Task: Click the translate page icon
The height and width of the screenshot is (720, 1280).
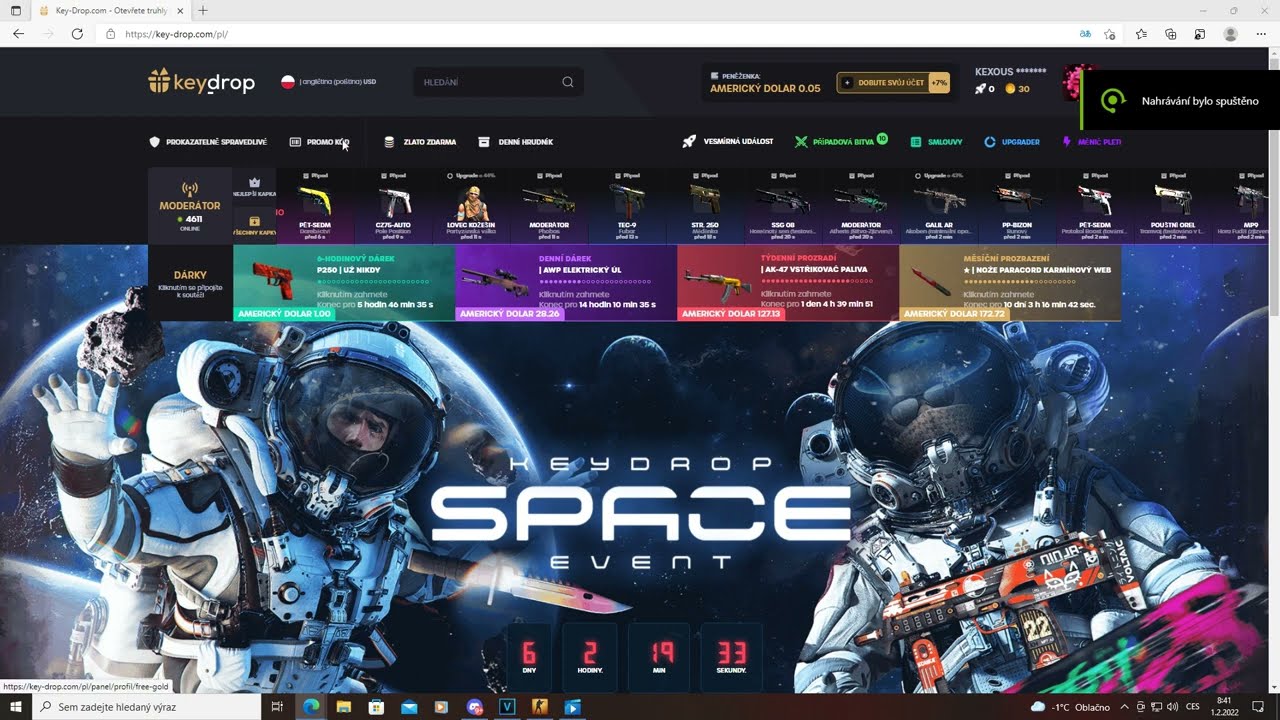Action: click(1085, 34)
